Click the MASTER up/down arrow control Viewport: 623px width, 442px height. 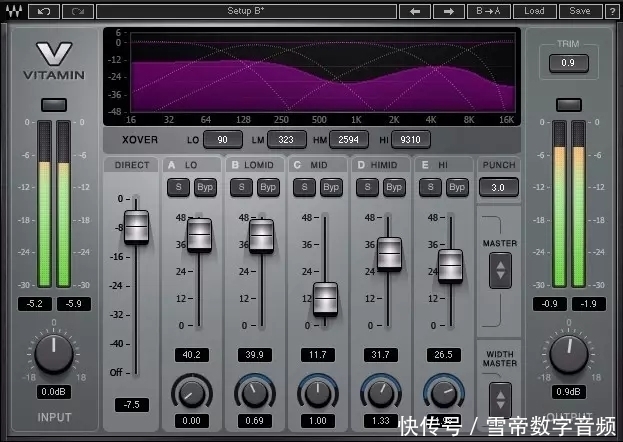pos(500,269)
